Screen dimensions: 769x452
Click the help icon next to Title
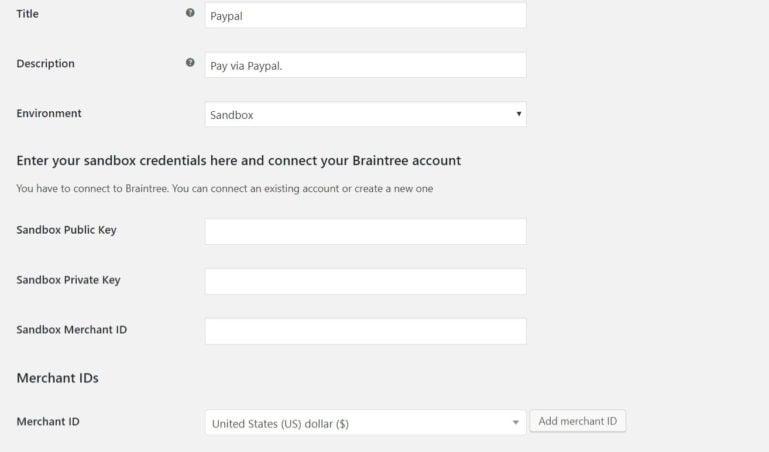point(190,13)
